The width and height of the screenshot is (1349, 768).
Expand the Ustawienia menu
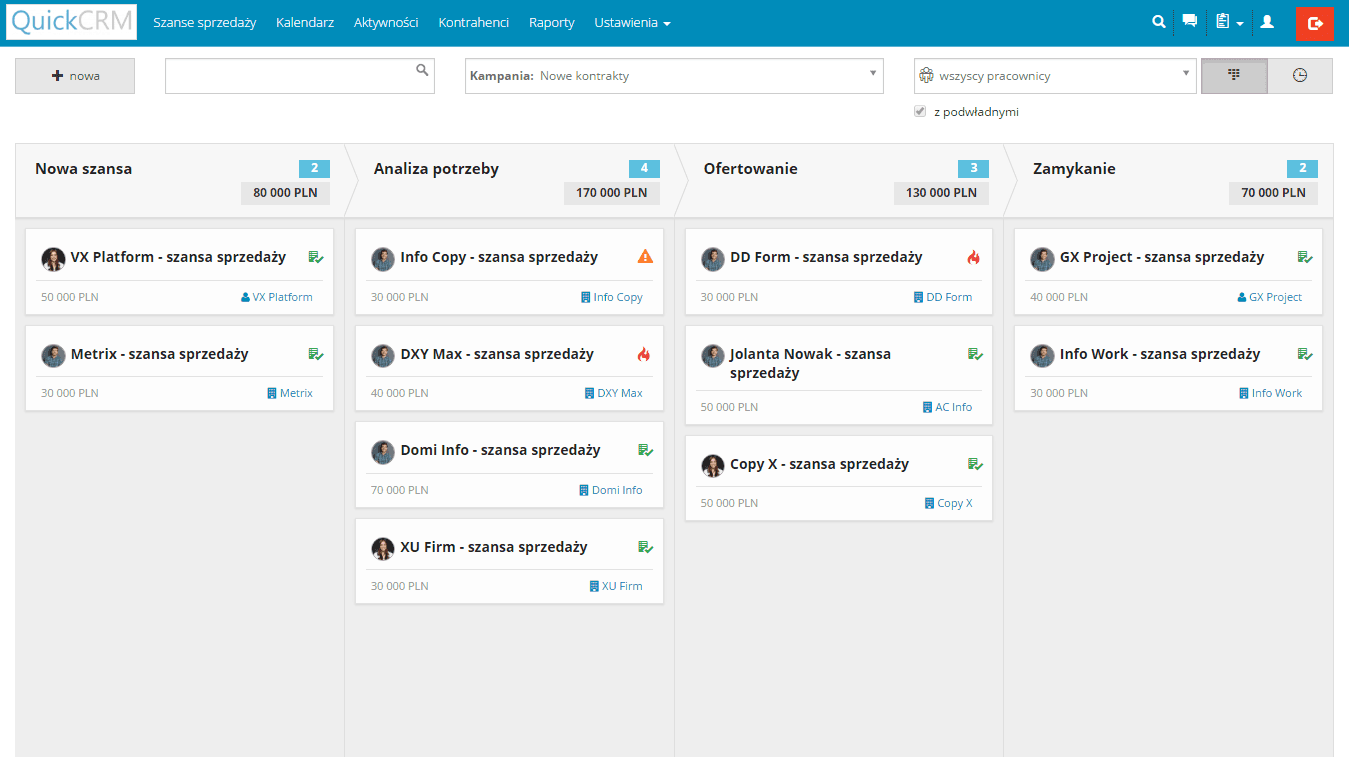coord(632,23)
